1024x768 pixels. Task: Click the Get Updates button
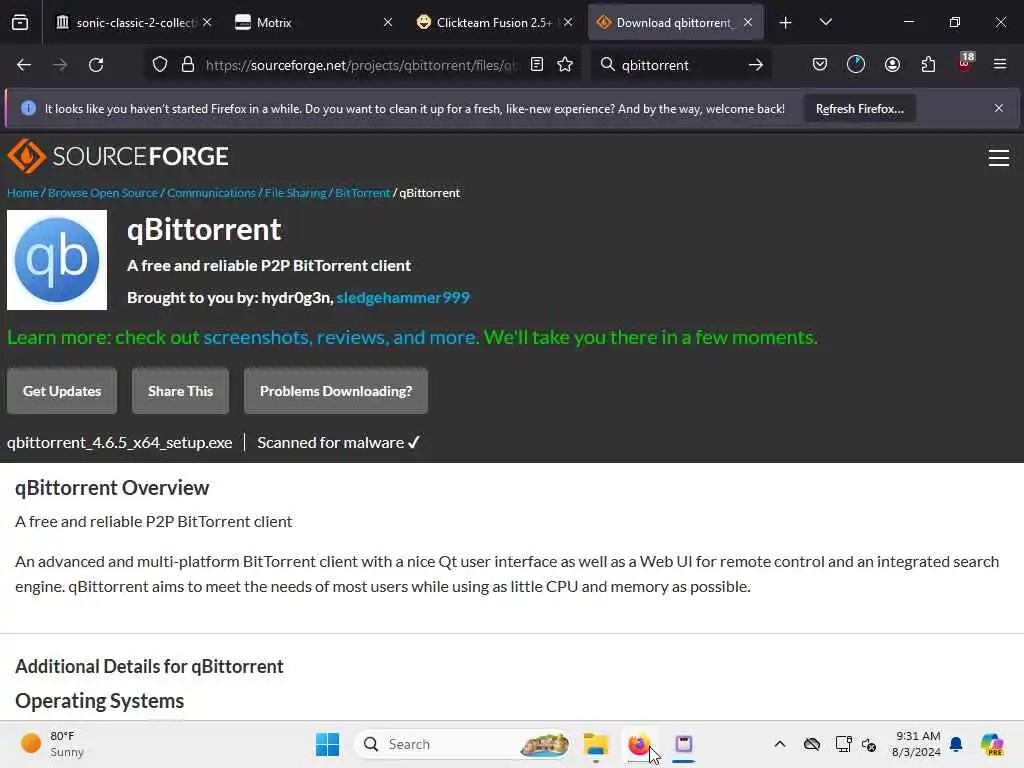click(62, 391)
